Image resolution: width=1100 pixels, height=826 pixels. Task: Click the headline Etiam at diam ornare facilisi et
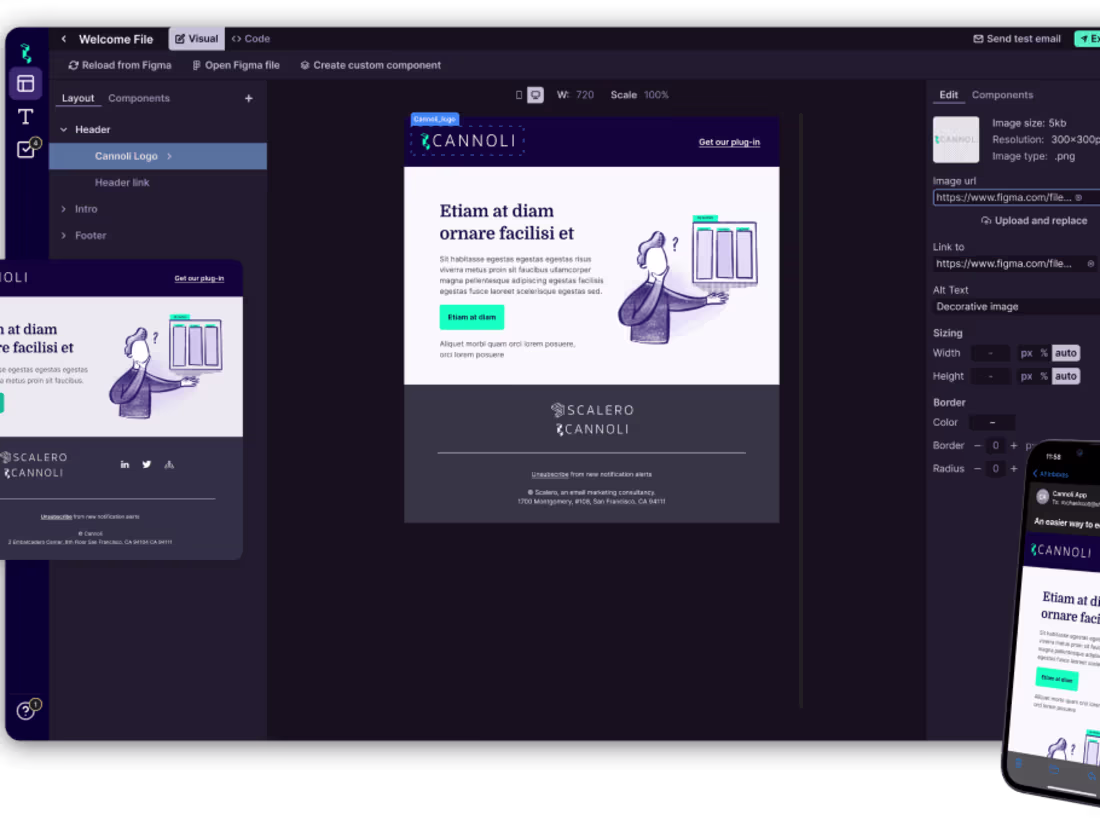point(507,222)
